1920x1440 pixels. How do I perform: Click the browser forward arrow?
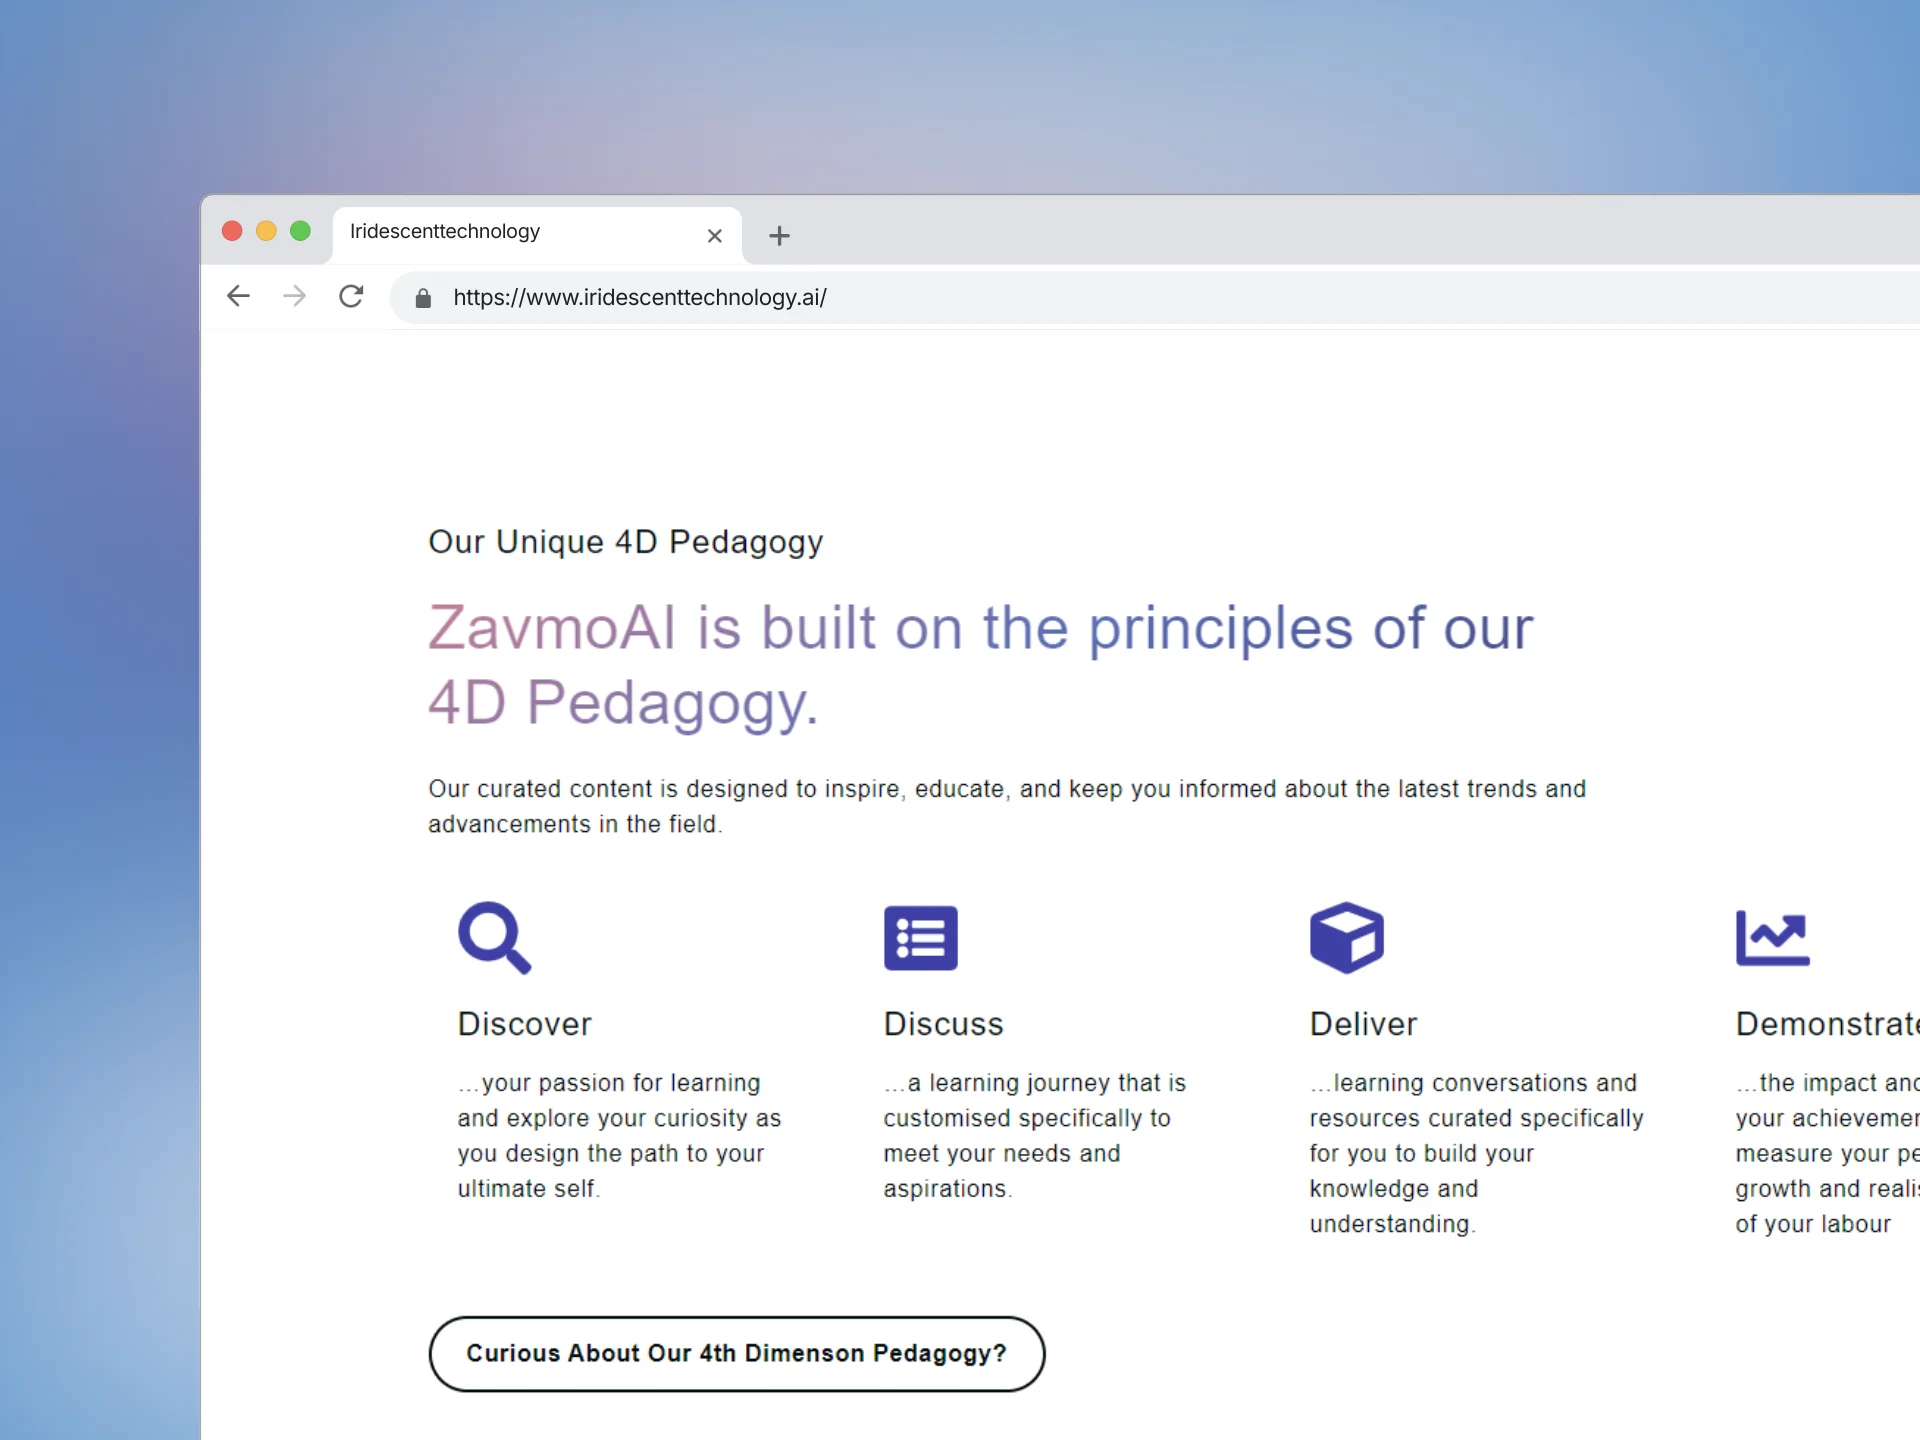[x=294, y=296]
